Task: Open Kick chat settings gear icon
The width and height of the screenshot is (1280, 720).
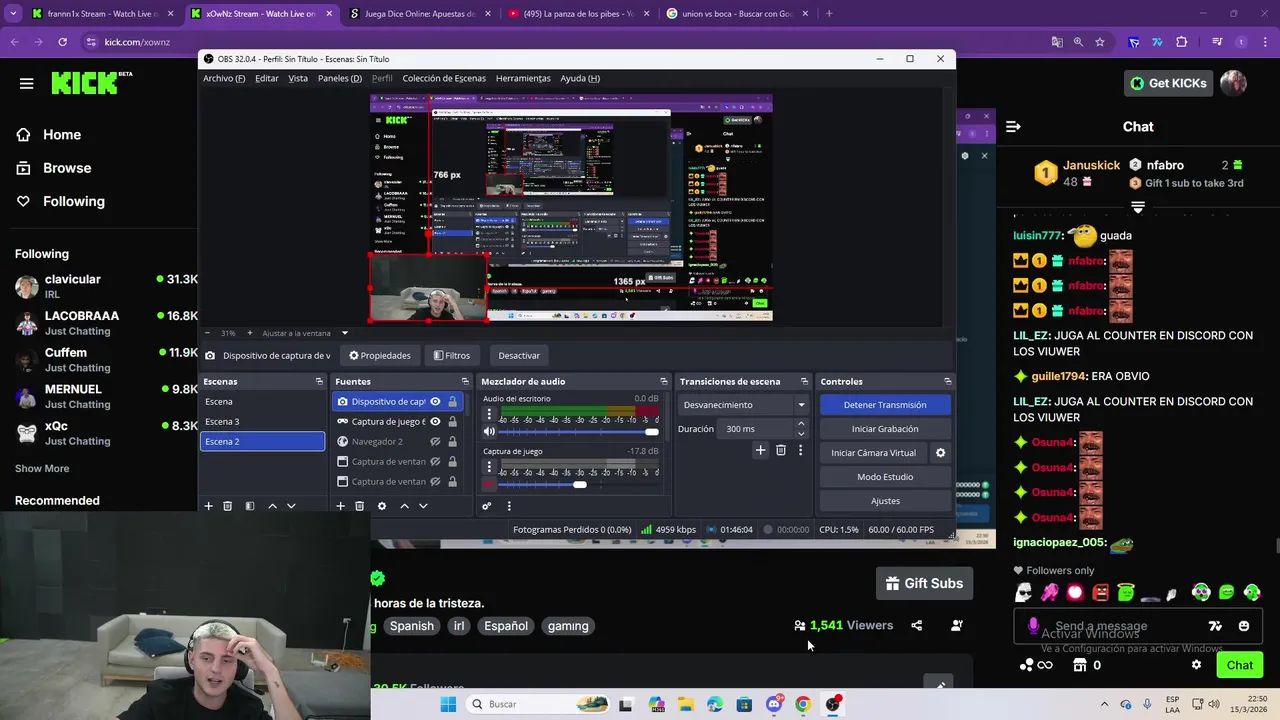Action: pyautogui.click(x=1196, y=665)
